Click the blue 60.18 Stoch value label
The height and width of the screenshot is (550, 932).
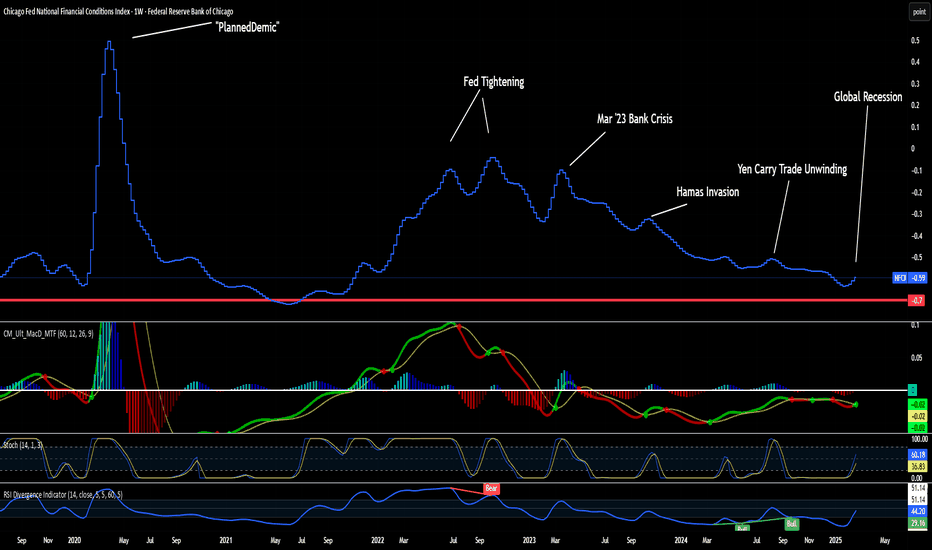pos(918,455)
